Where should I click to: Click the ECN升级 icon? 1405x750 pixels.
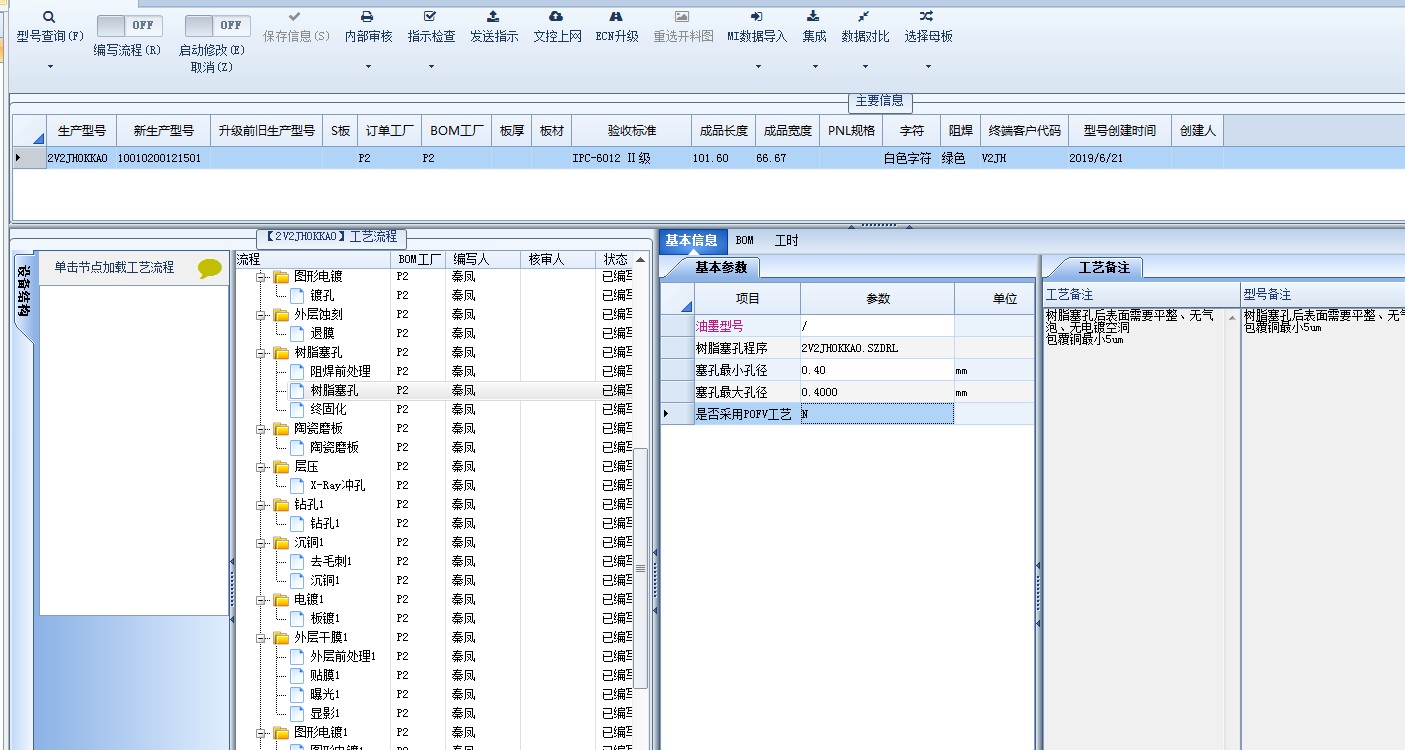tap(616, 17)
